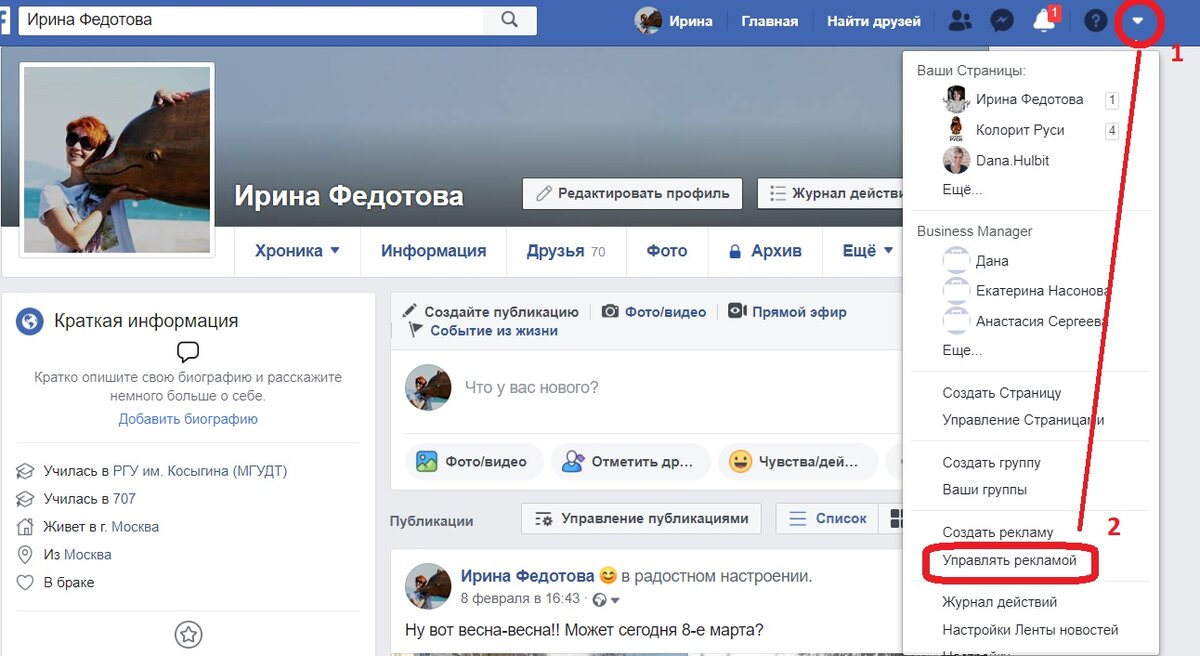Open Ирина Федотова link in post header

(527, 576)
